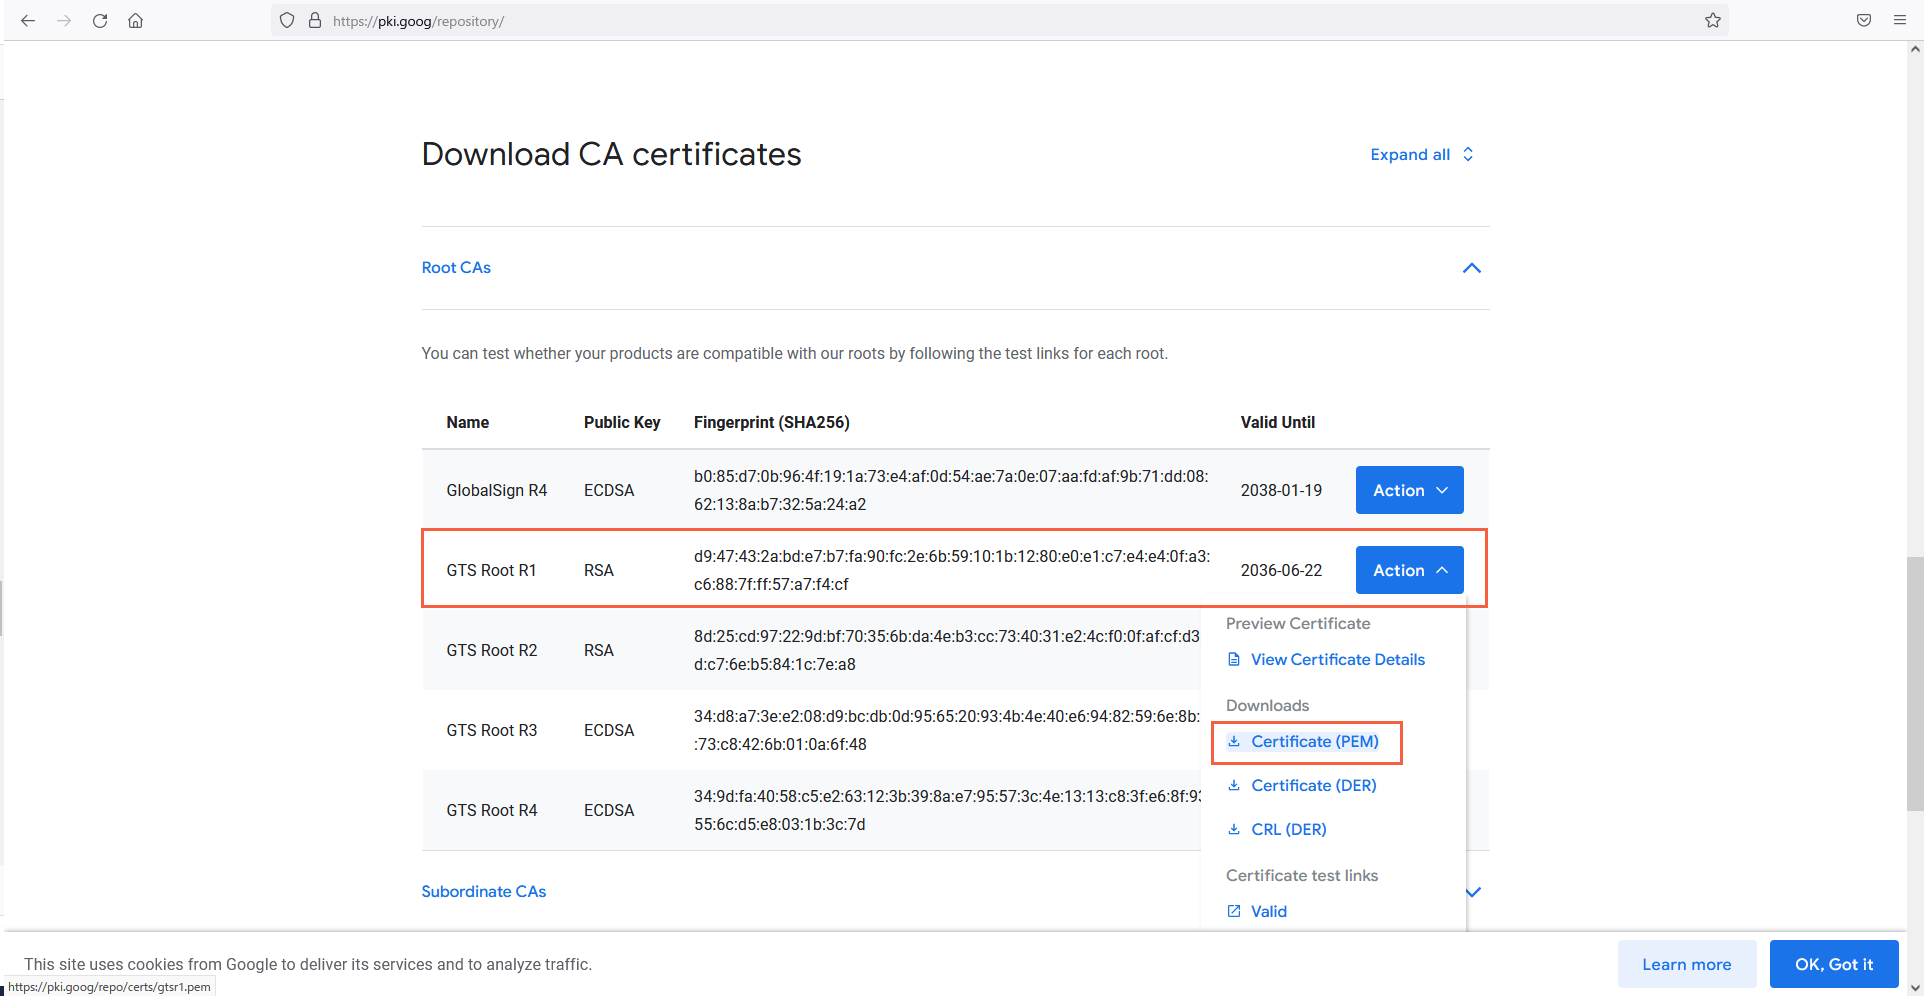This screenshot has width=1924, height=996.
Task: Download Certificate (PEM) from menu
Action: [1314, 741]
